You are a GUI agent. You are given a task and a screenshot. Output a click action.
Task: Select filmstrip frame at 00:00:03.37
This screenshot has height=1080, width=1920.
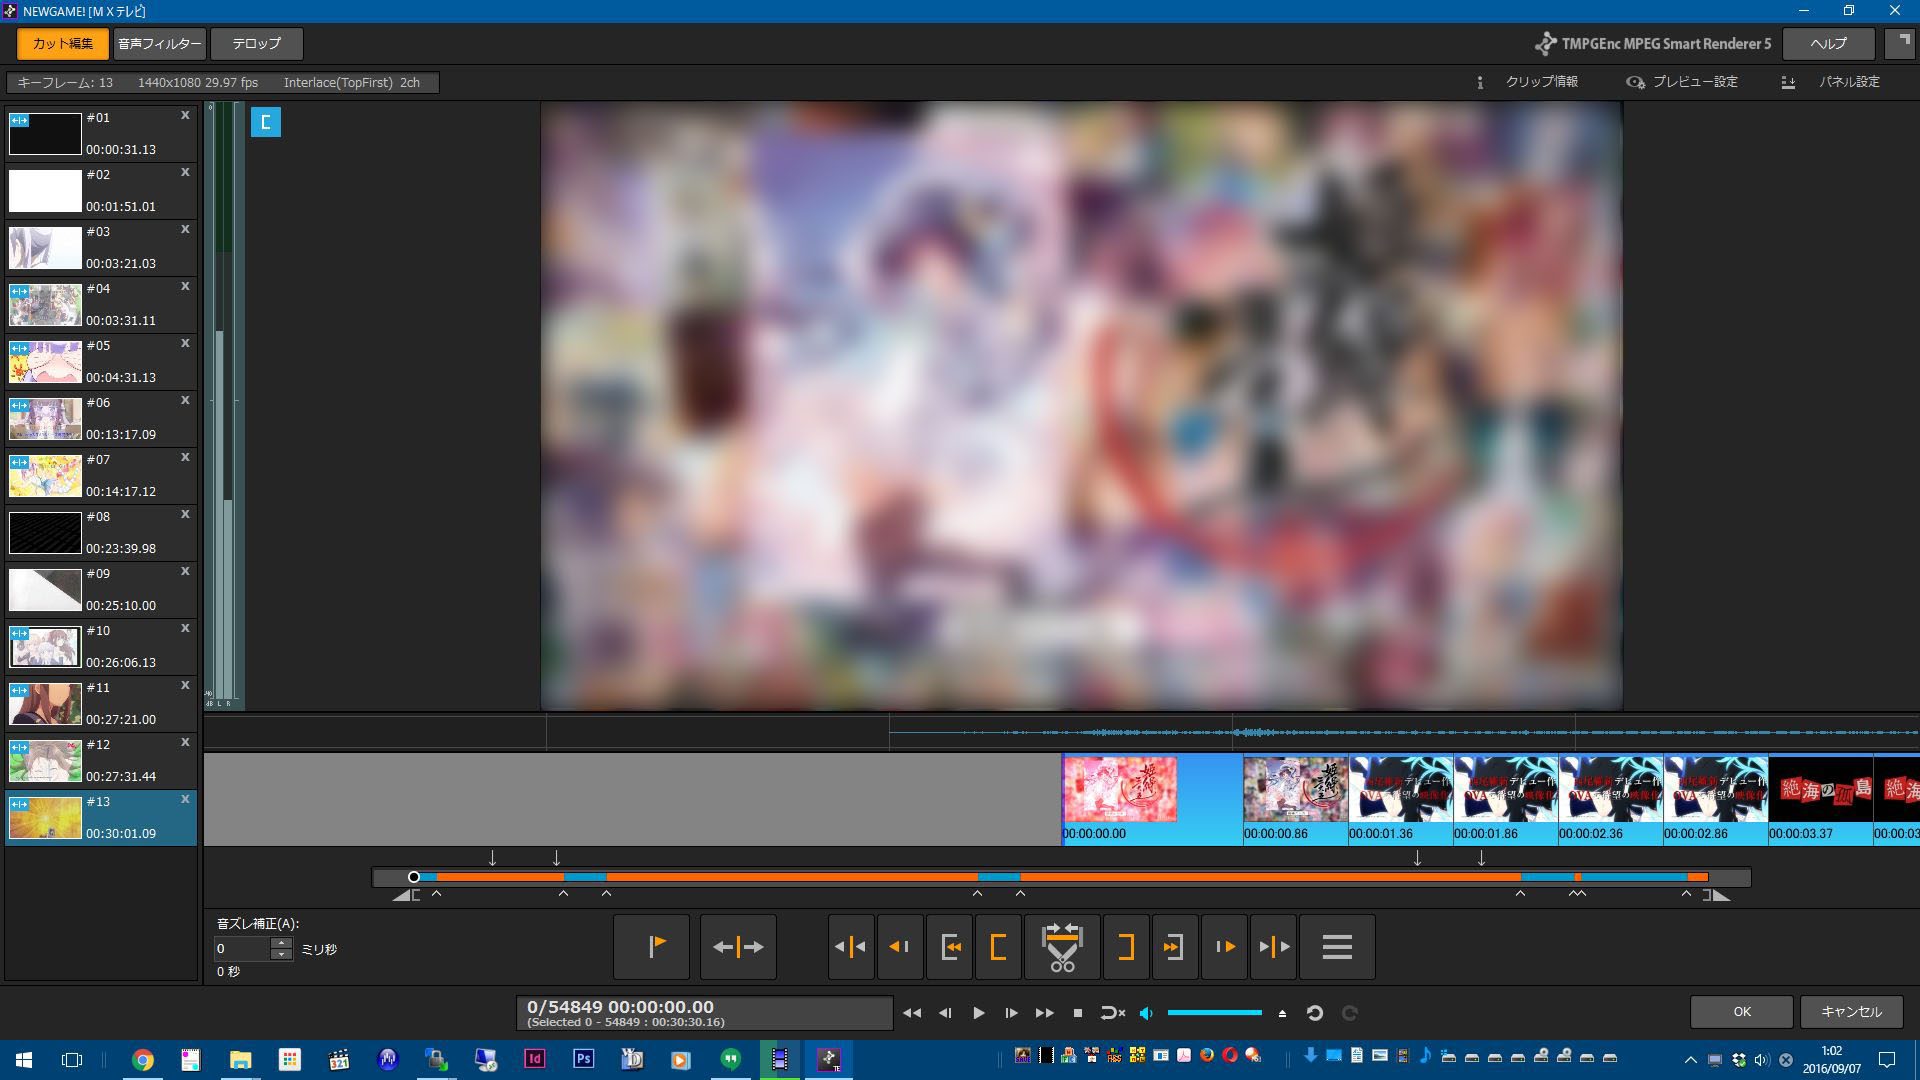point(1820,800)
